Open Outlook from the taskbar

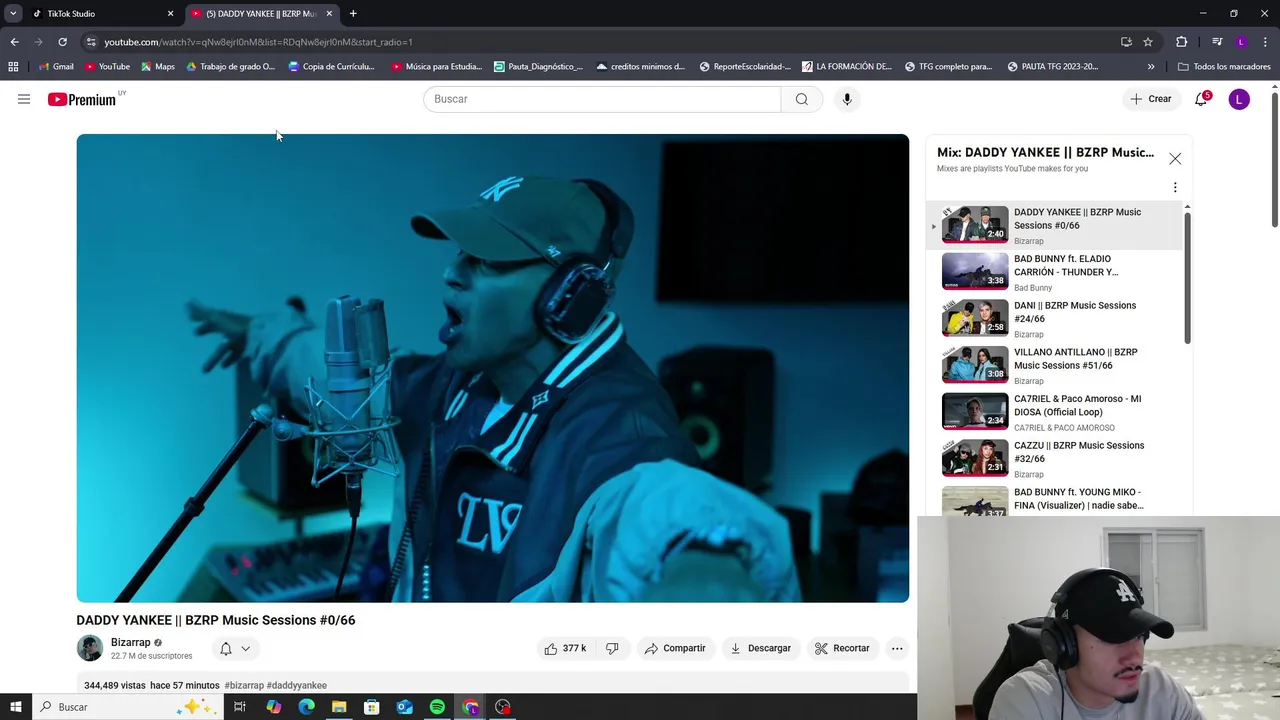coord(404,707)
